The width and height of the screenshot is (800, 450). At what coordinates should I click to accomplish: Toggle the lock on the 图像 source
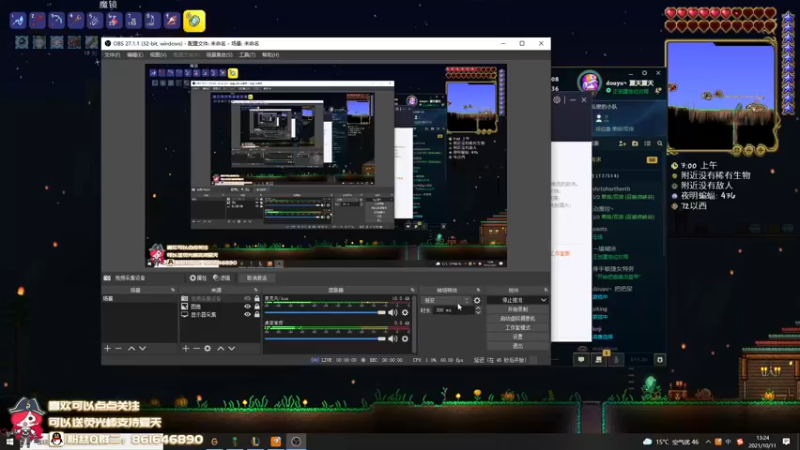[x=257, y=307]
